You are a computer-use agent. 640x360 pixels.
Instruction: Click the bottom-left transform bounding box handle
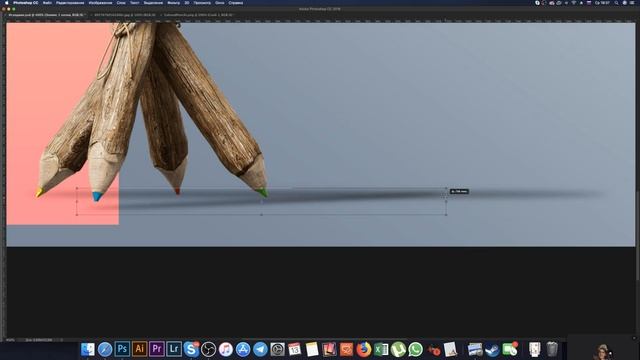pos(77,214)
